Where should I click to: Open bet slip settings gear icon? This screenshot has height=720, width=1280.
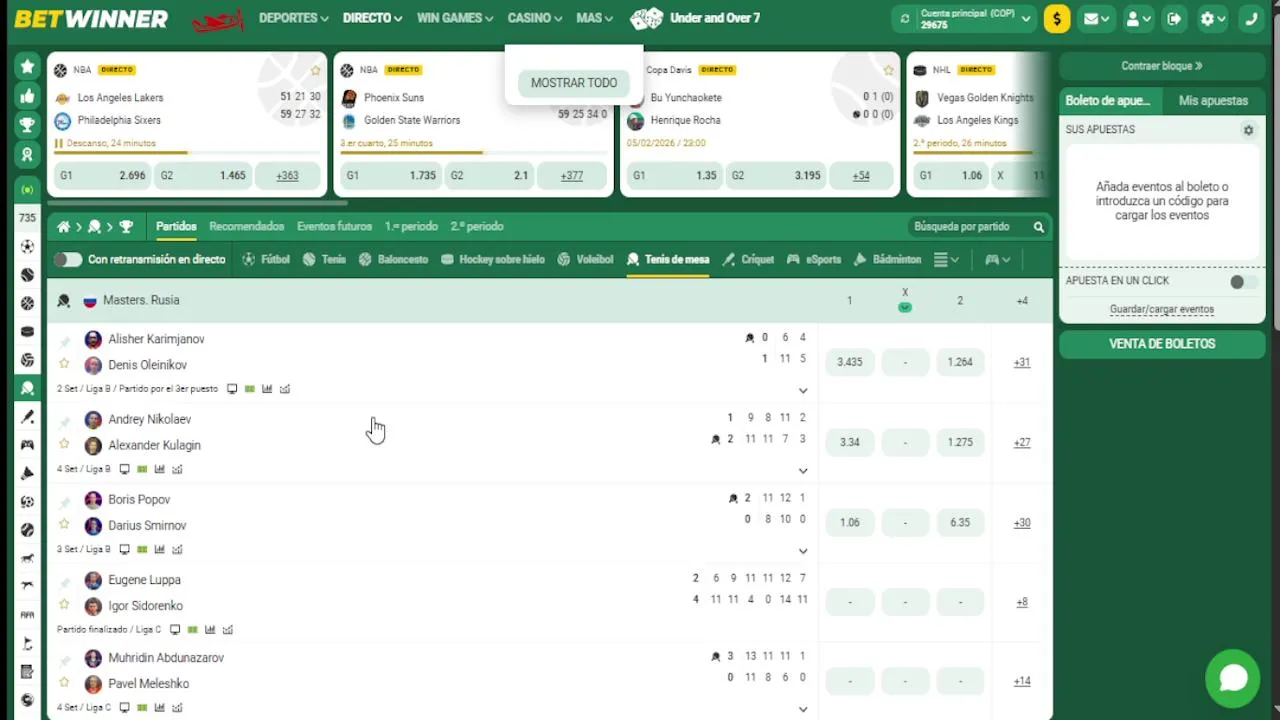[x=1248, y=130]
